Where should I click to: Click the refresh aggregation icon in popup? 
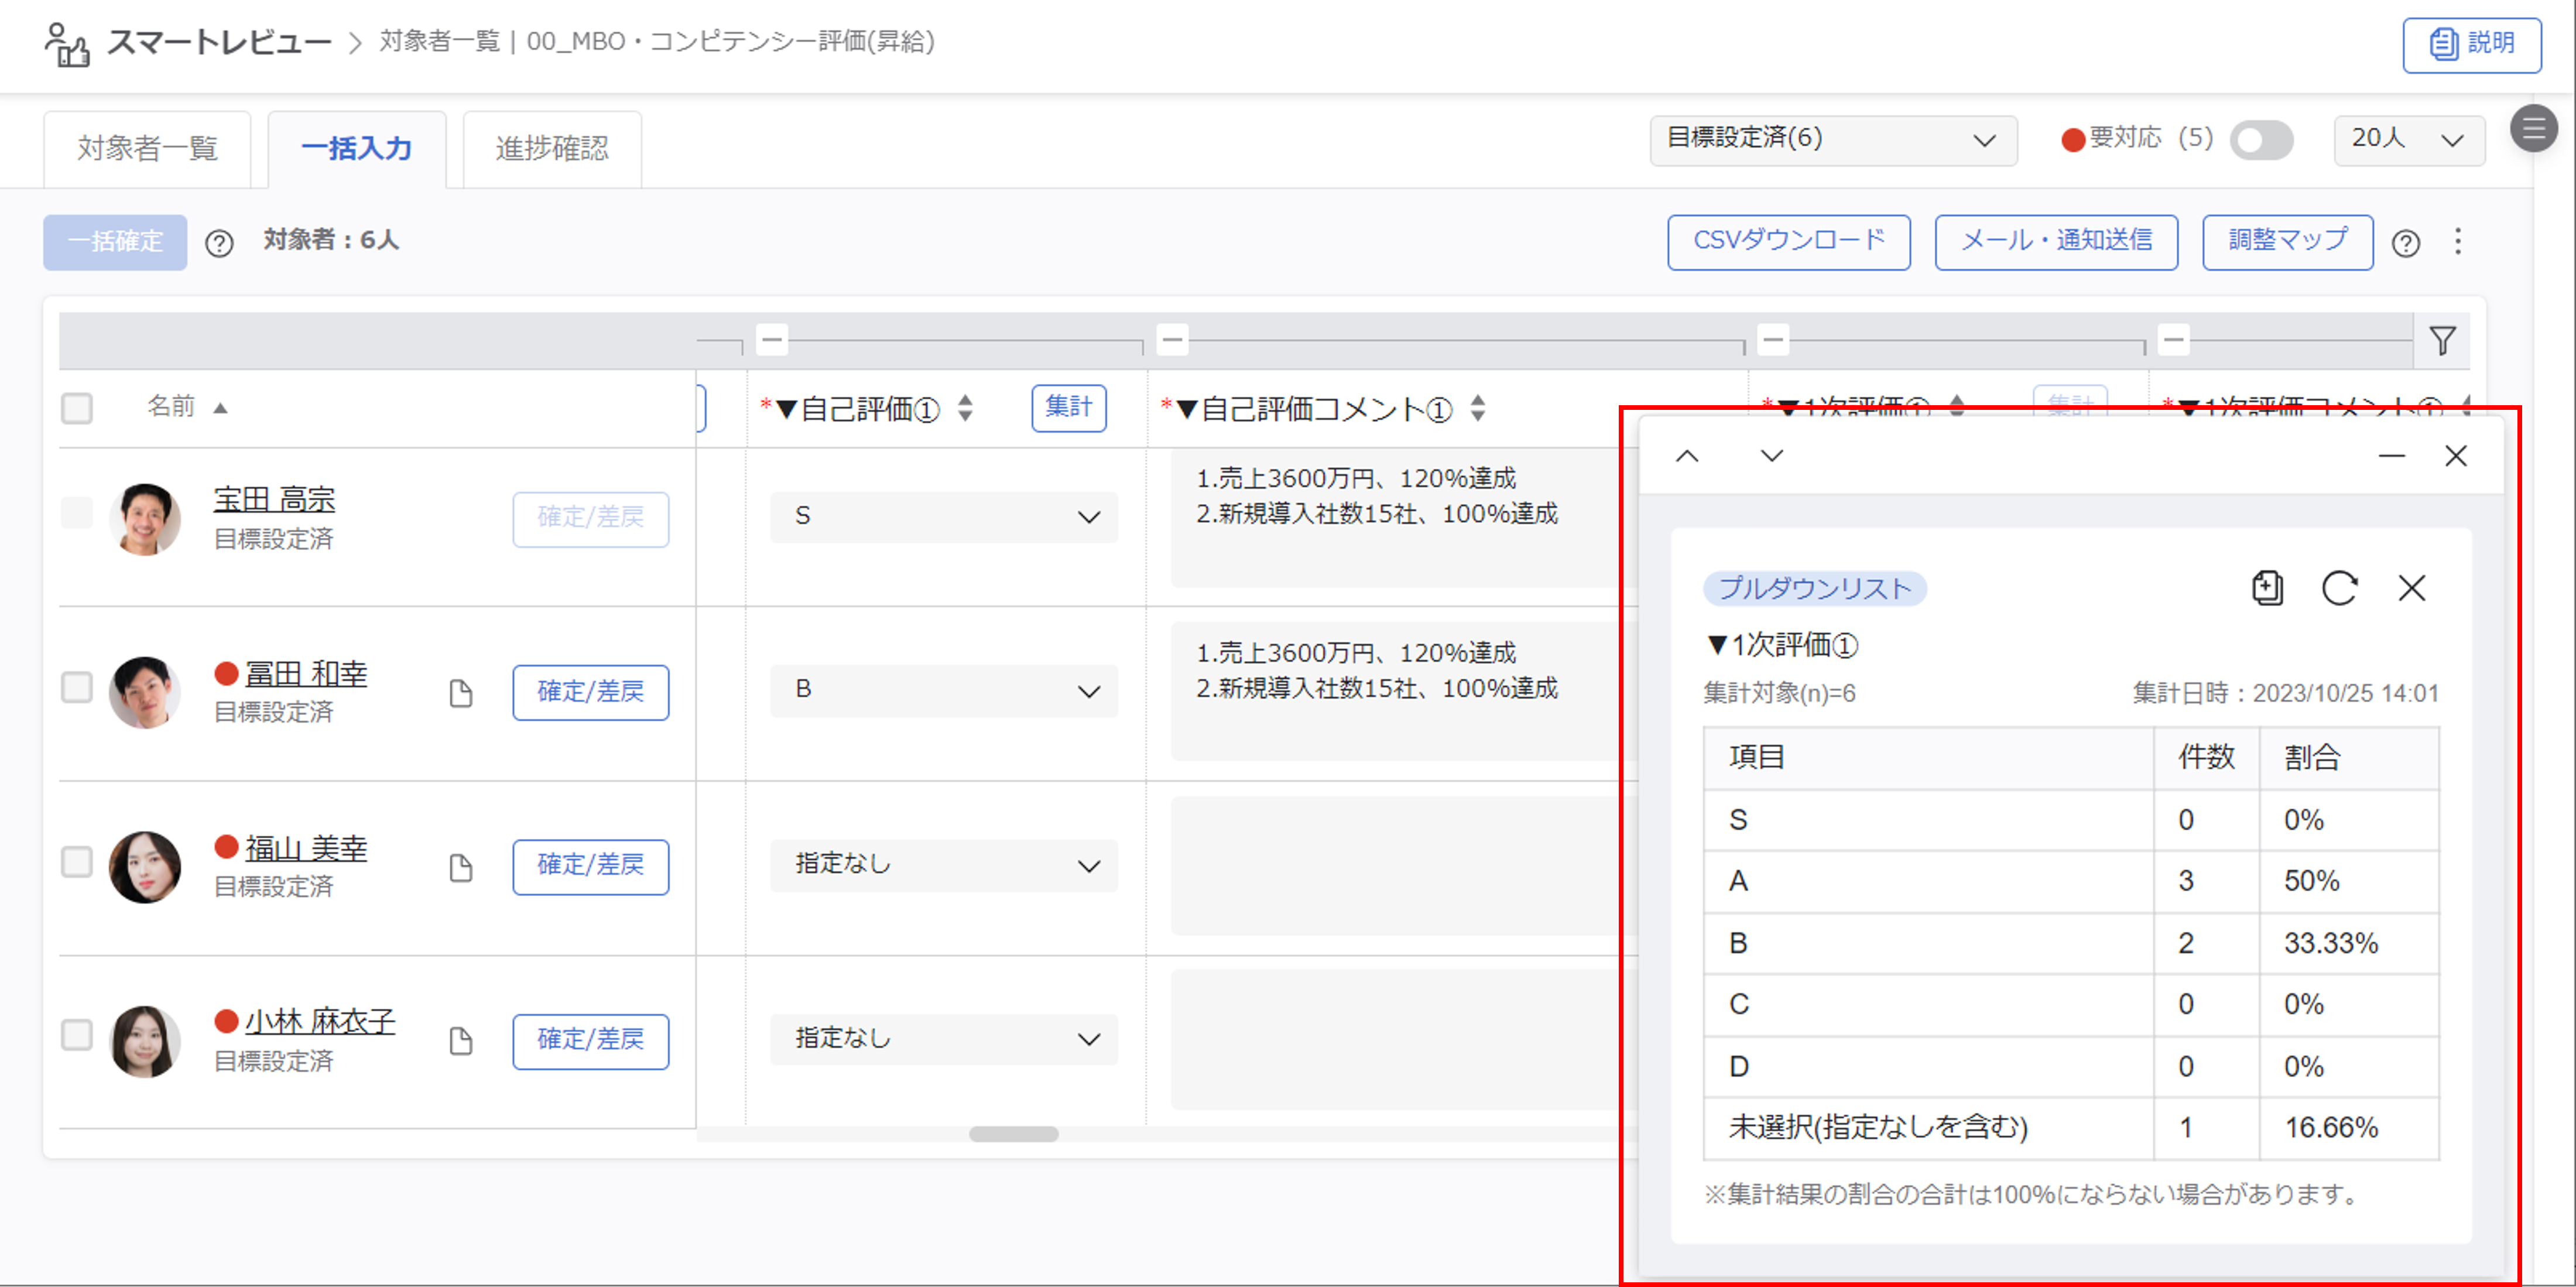2338,588
